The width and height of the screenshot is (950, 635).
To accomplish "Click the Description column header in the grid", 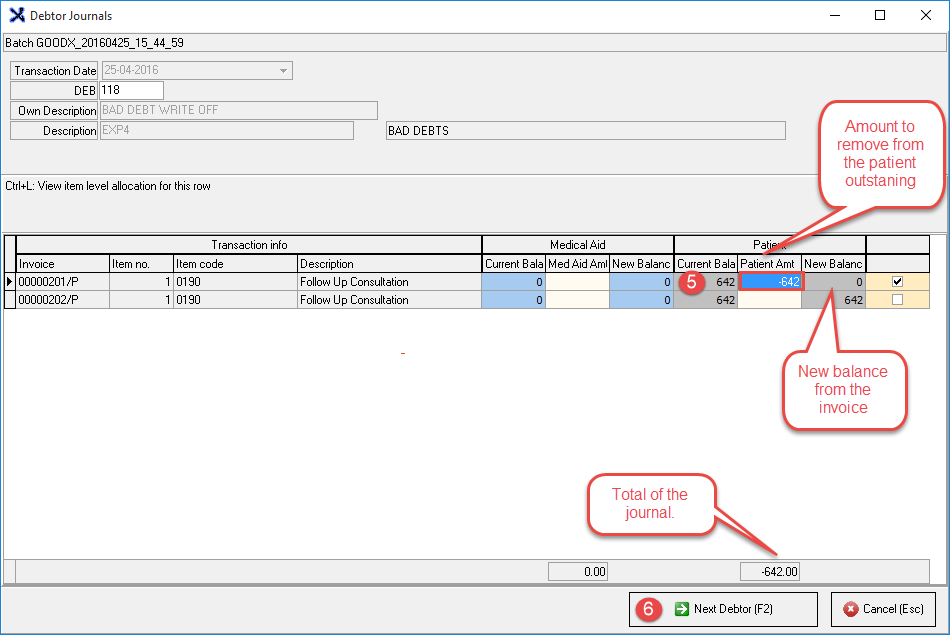I will (x=389, y=264).
